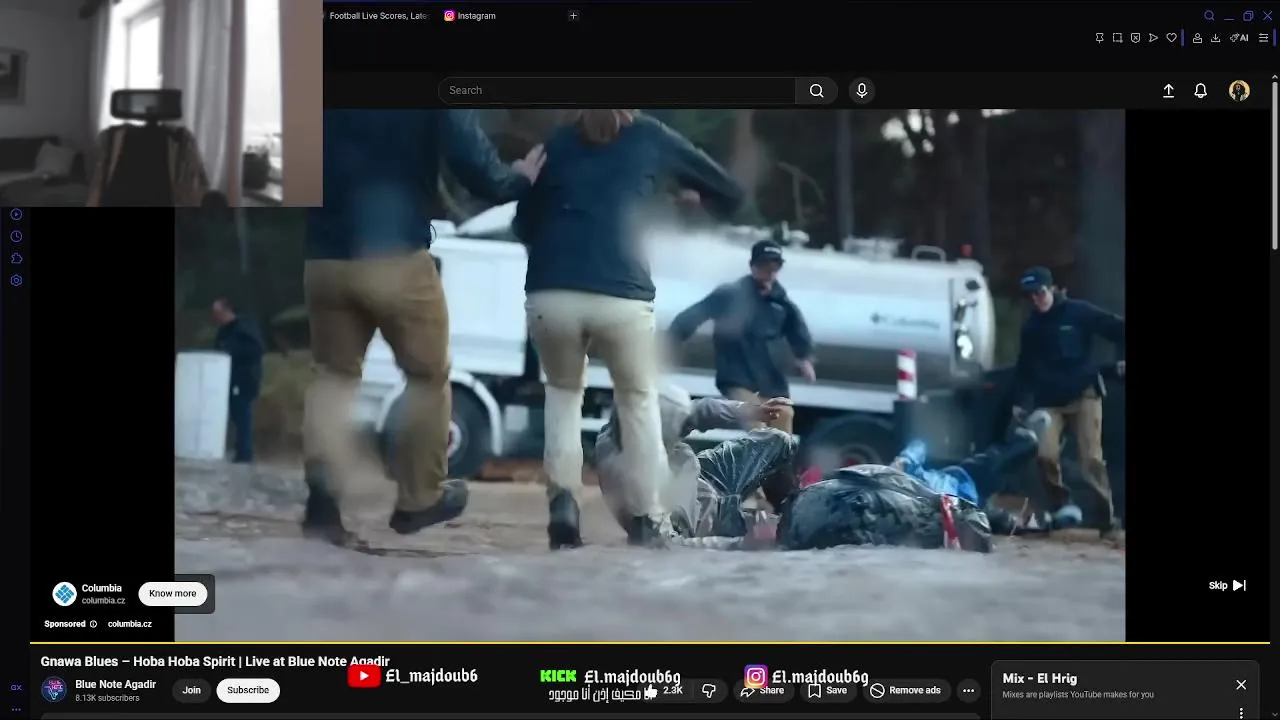The width and height of the screenshot is (1280, 720).
Task: Open browser history clock icon in sidebar
Action: click(x=16, y=236)
